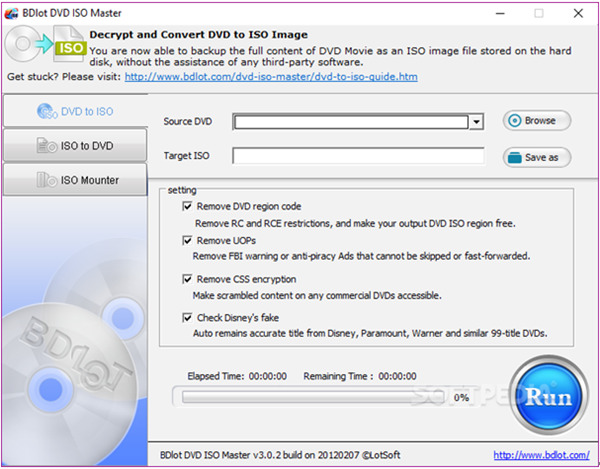The width and height of the screenshot is (600, 469).
Task: Click the 'Remove FBI warning' description text
Action: click(361, 256)
